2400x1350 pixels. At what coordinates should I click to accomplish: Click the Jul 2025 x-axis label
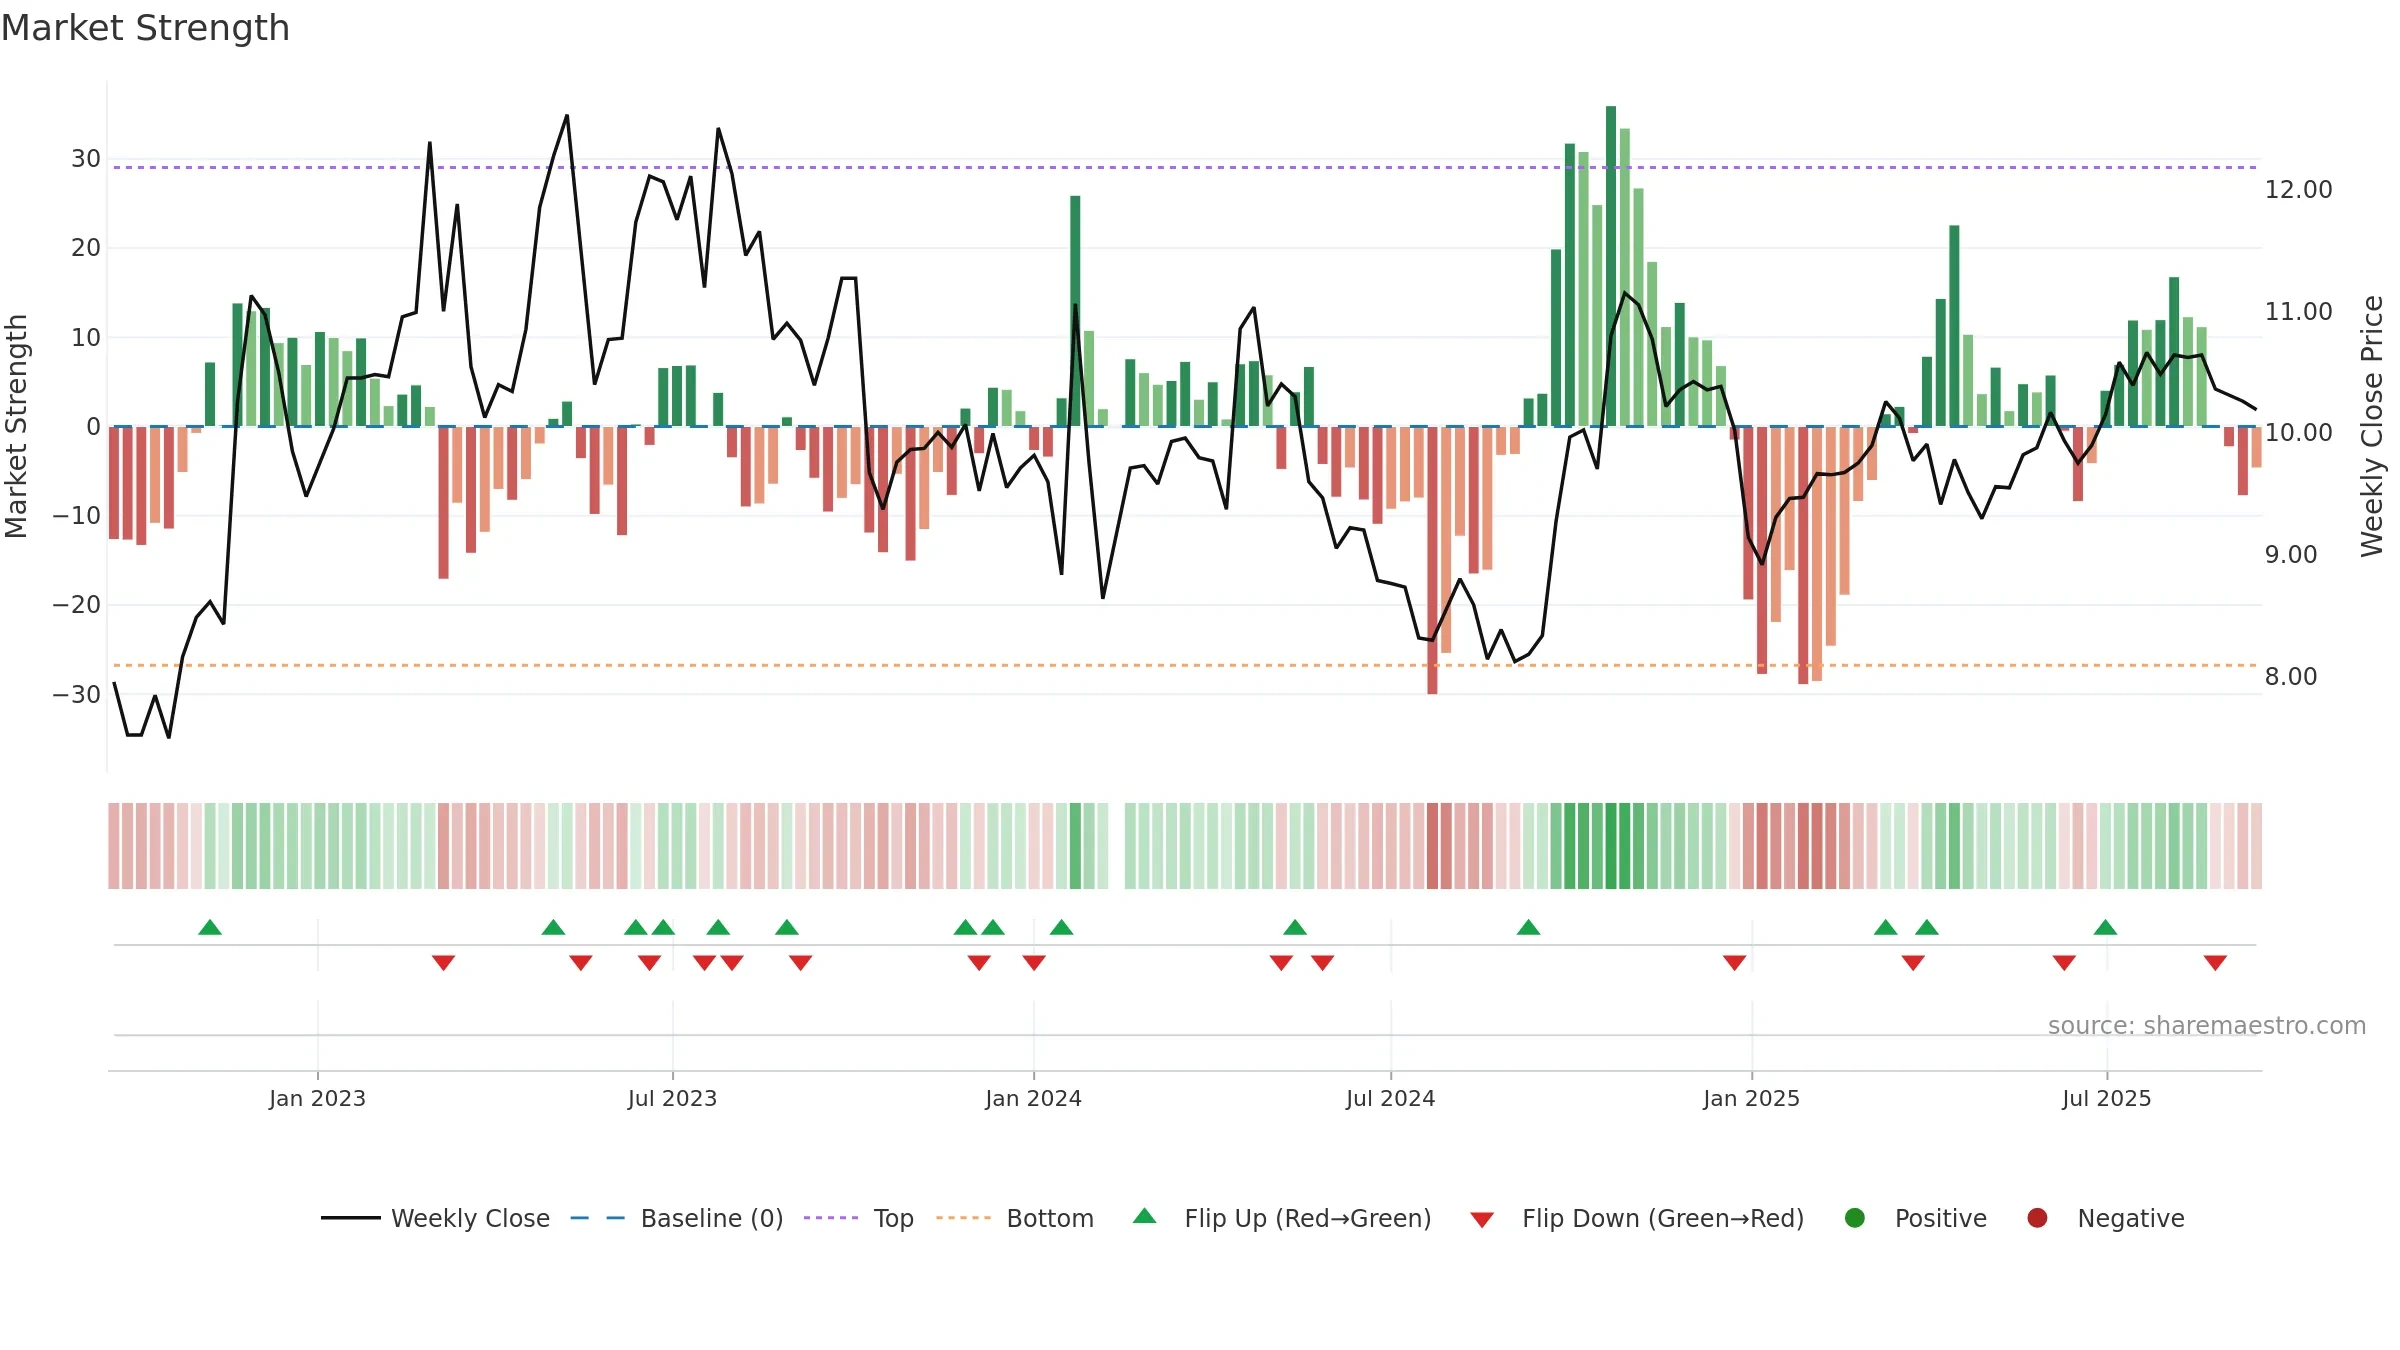pos(2106,1098)
